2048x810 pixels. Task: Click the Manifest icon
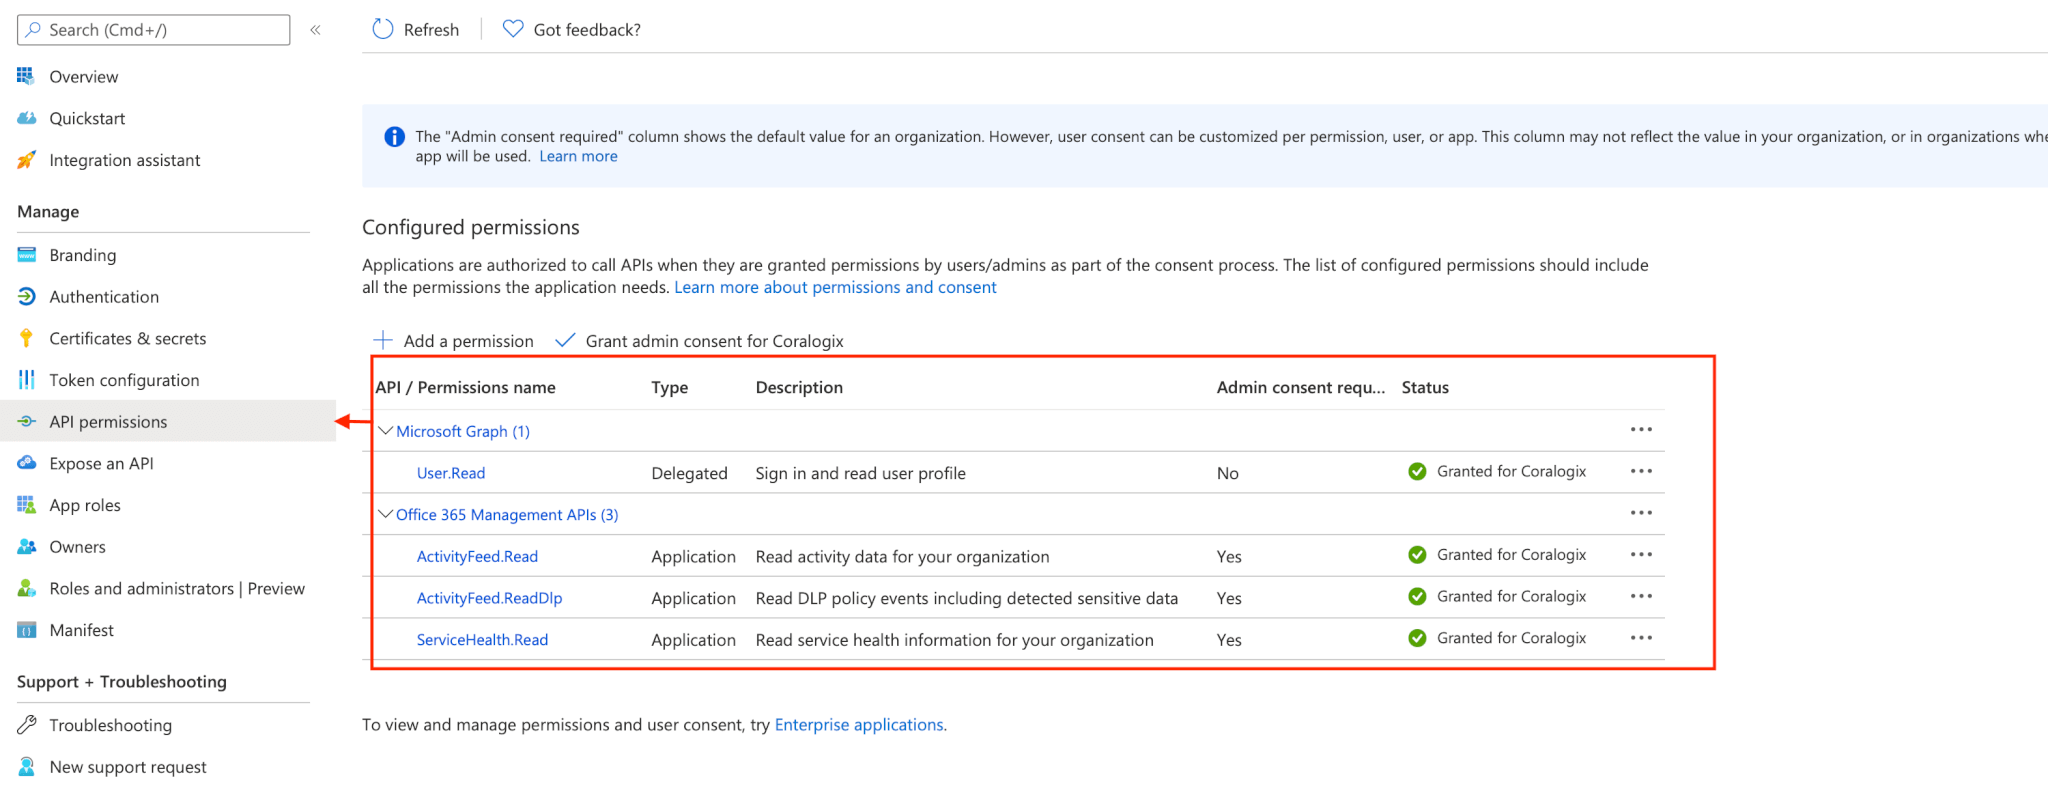pyautogui.click(x=26, y=630)
